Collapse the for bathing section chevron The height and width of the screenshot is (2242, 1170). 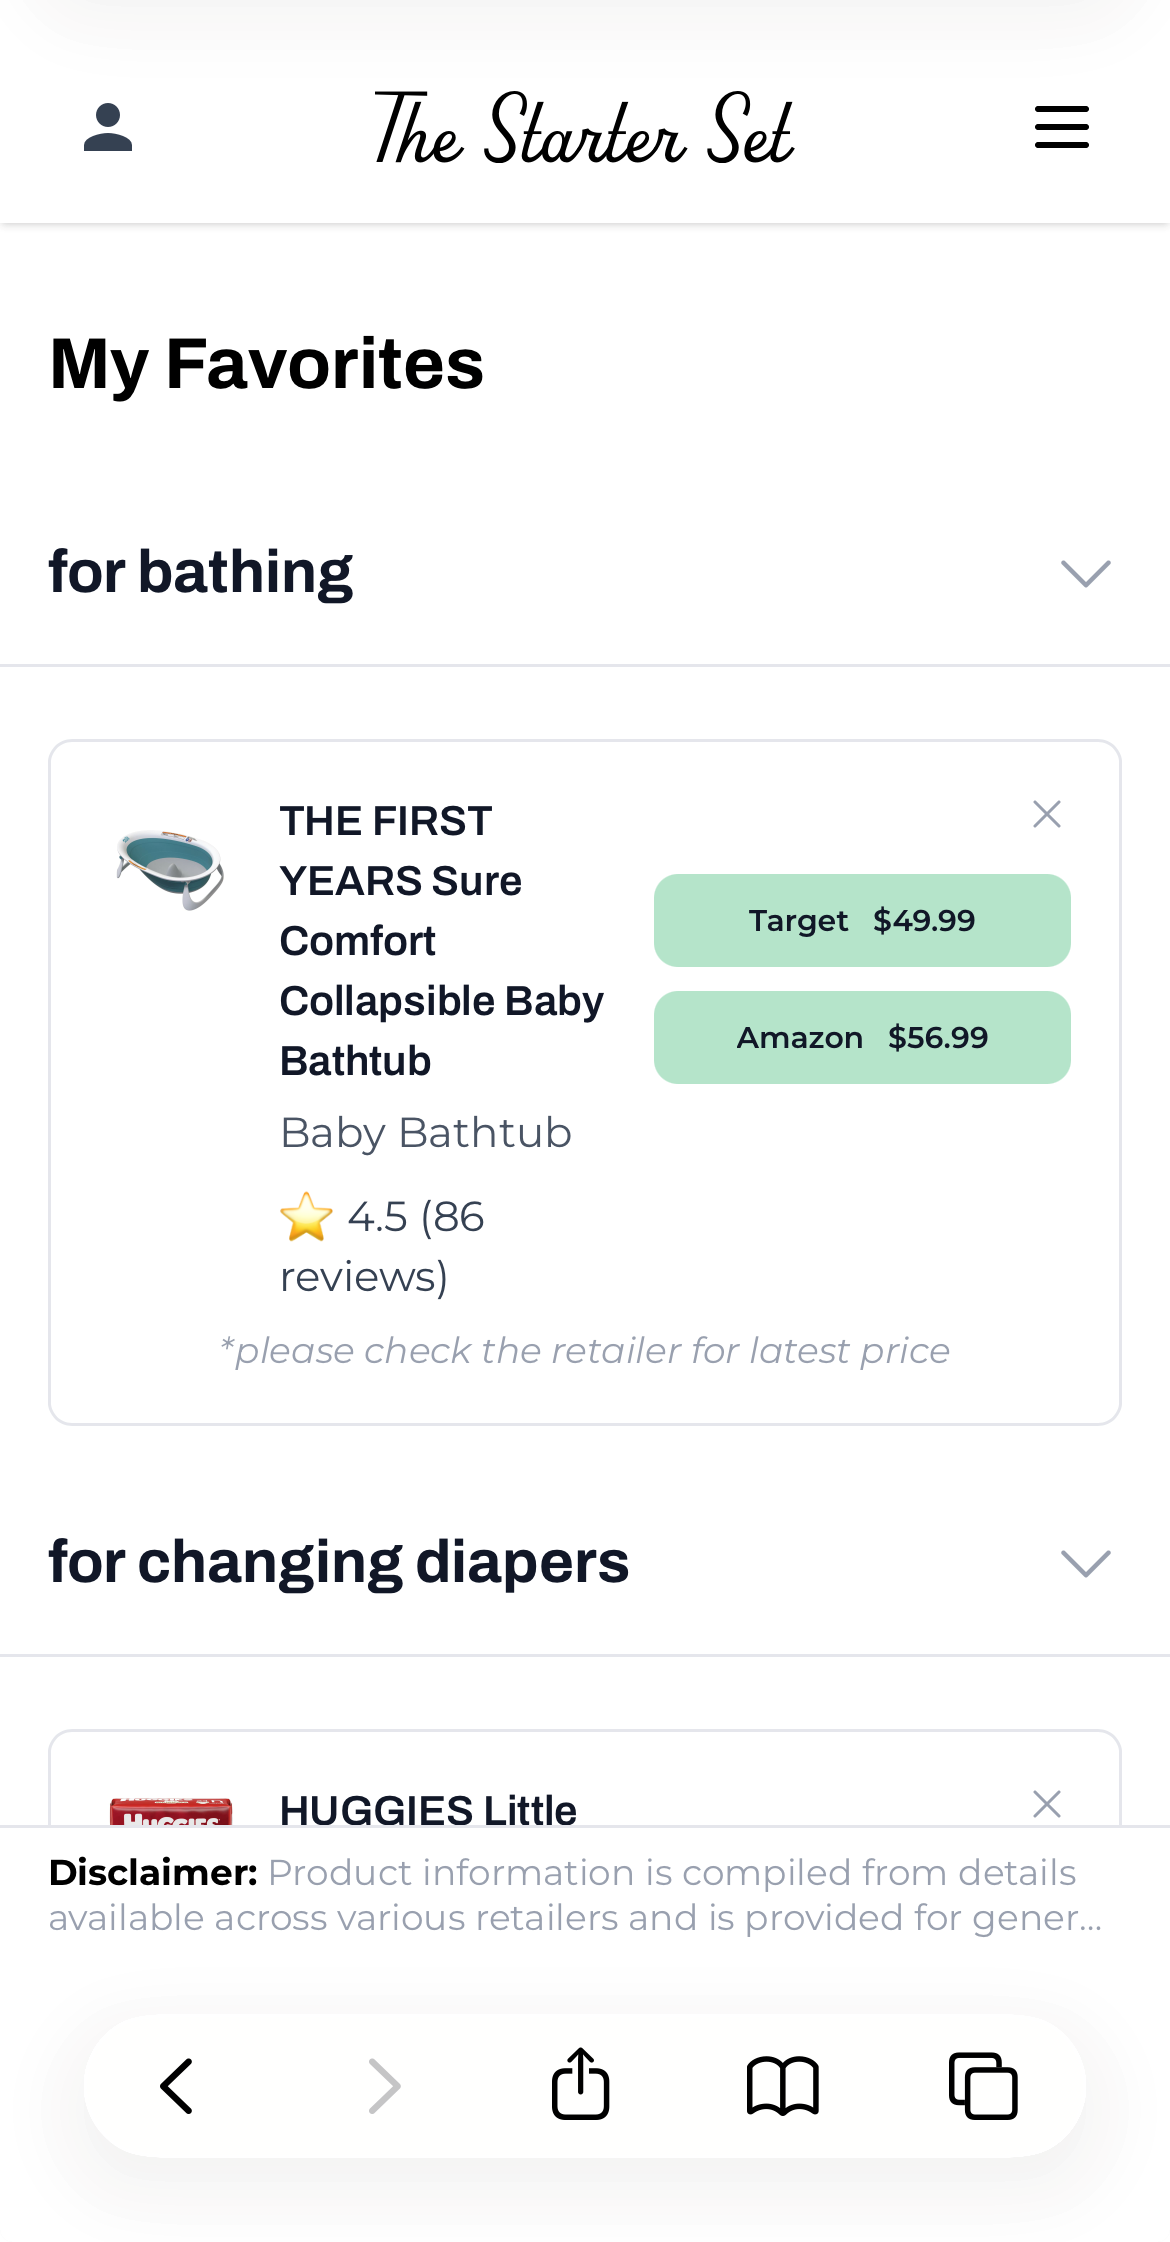click(x=1085, y=573)
